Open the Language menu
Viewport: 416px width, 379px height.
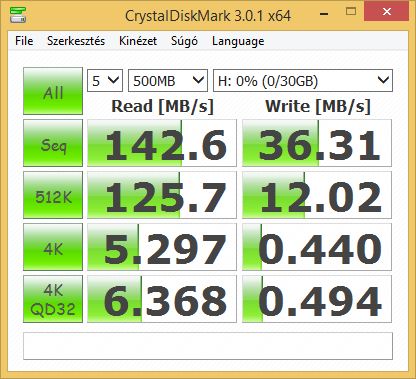click(x=238, y=41)
